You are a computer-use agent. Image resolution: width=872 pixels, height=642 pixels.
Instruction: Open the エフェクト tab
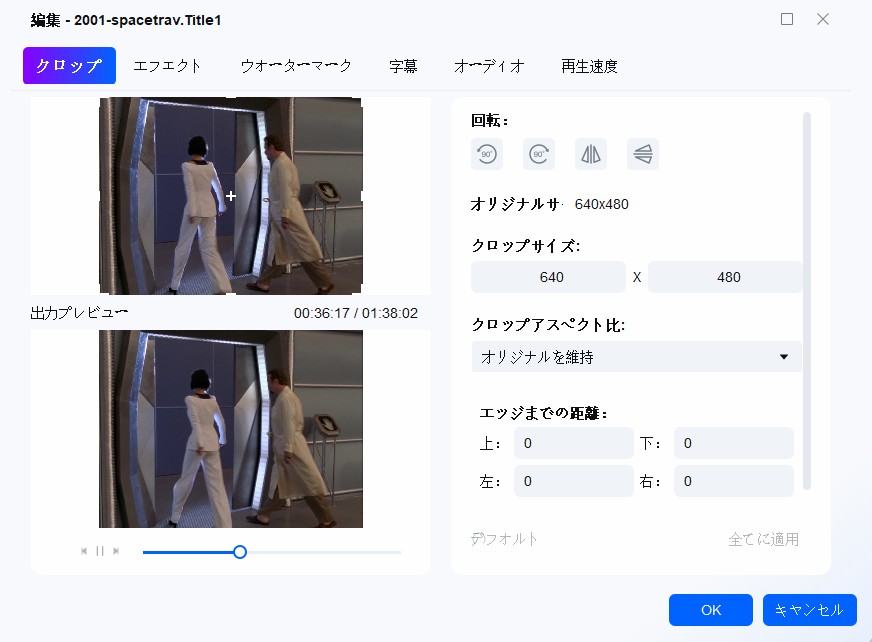167,66
